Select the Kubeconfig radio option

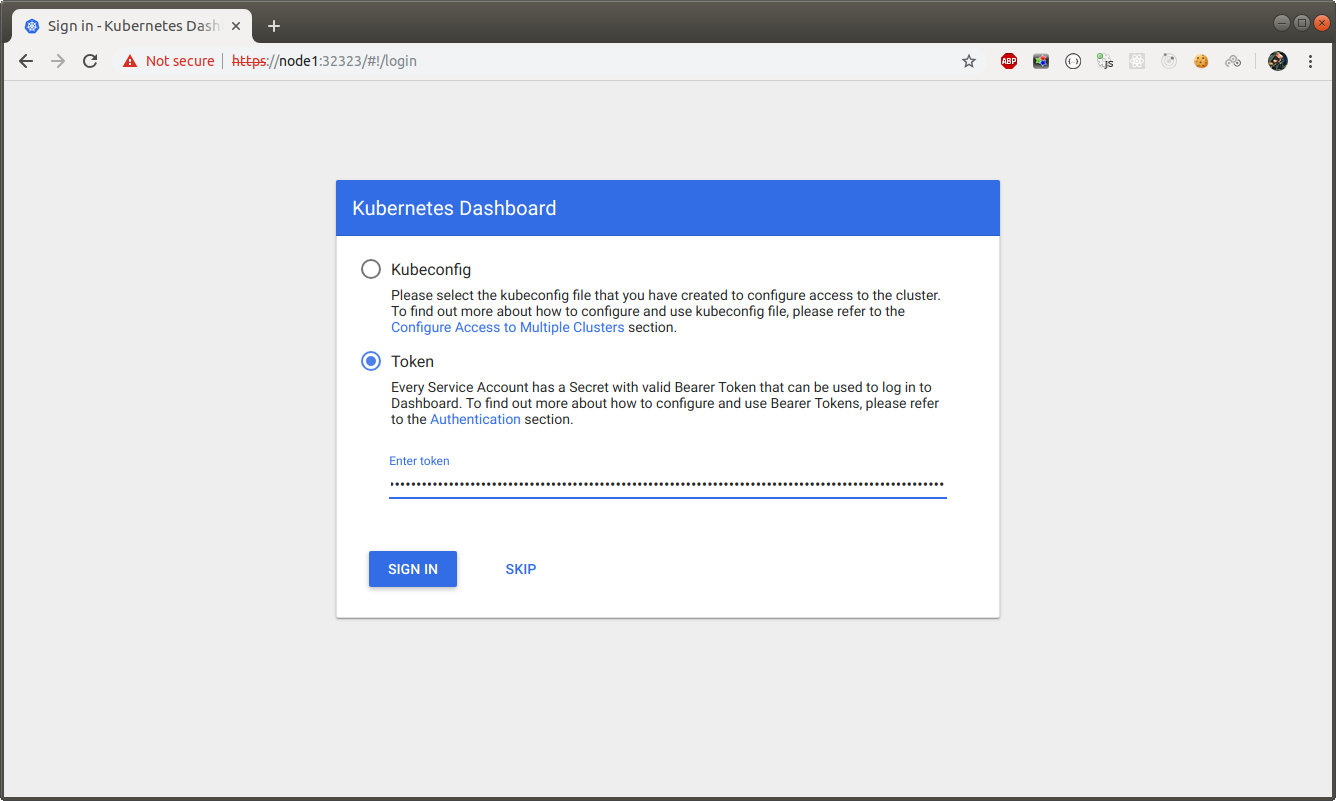[x=371, y=269]
